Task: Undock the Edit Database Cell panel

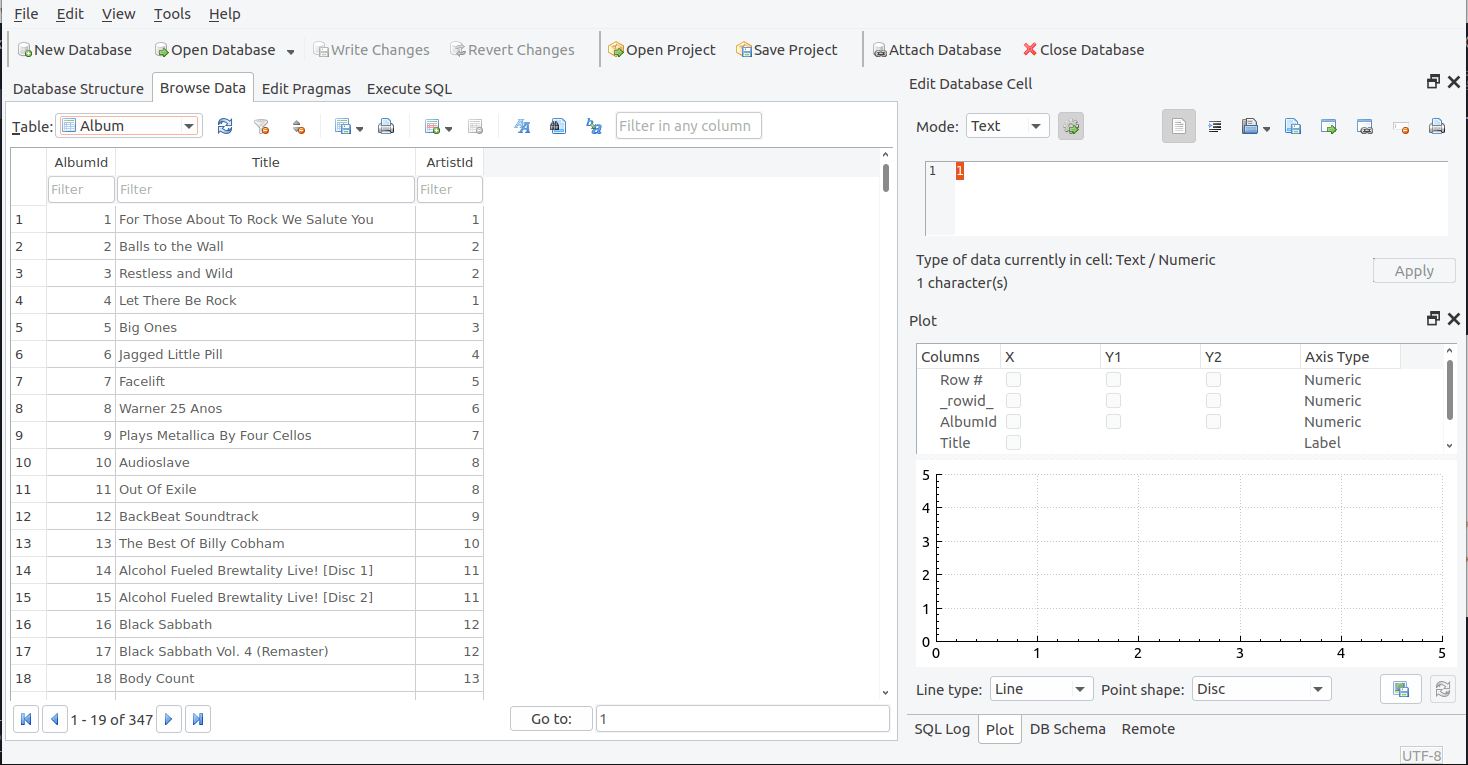Action: pos(1433,82)
